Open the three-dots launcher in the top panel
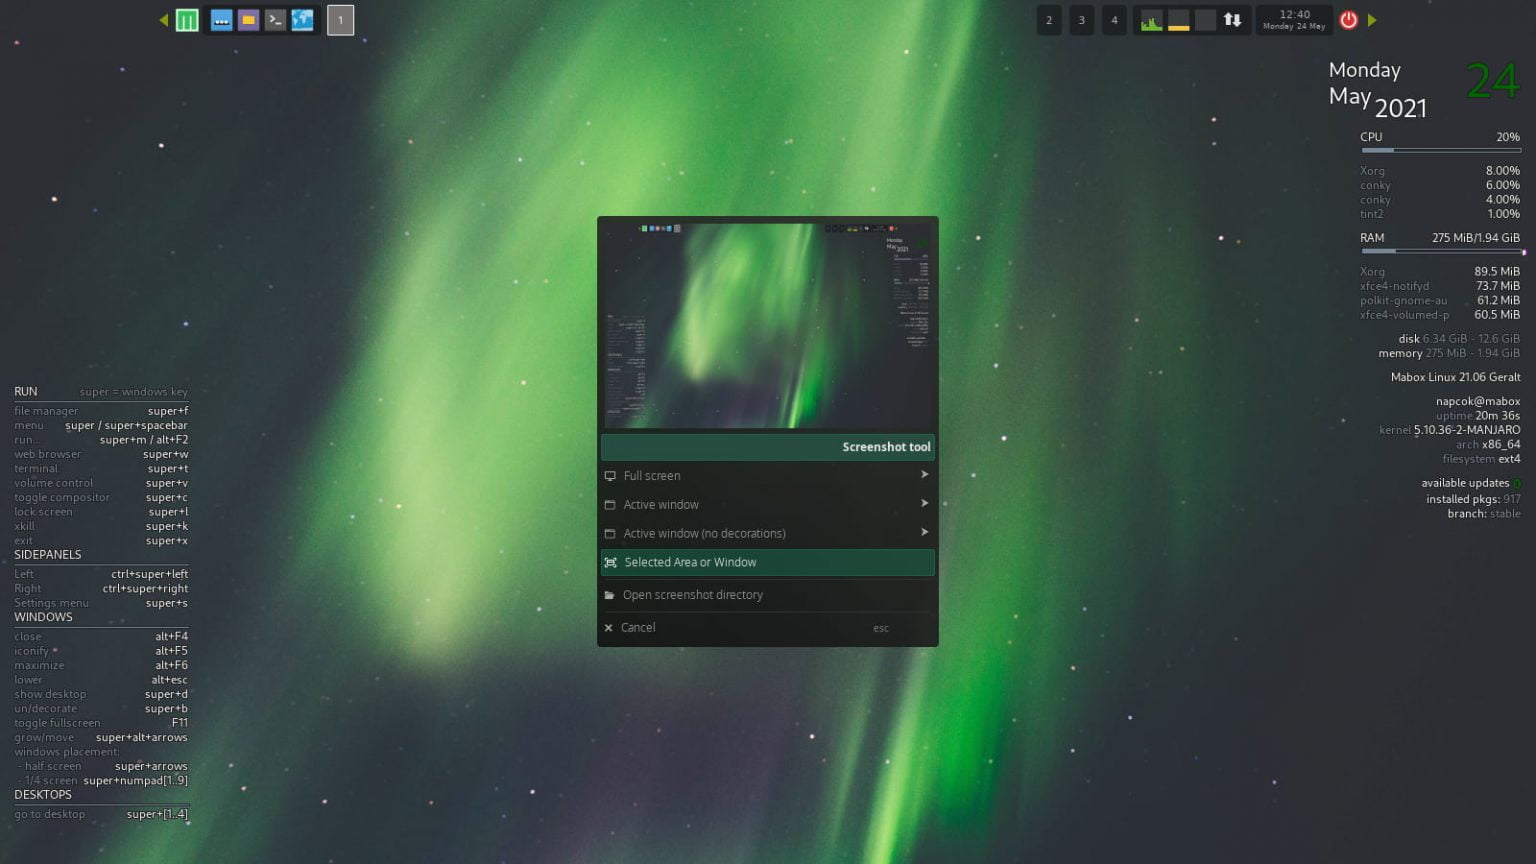 click(x=222, y=20)
